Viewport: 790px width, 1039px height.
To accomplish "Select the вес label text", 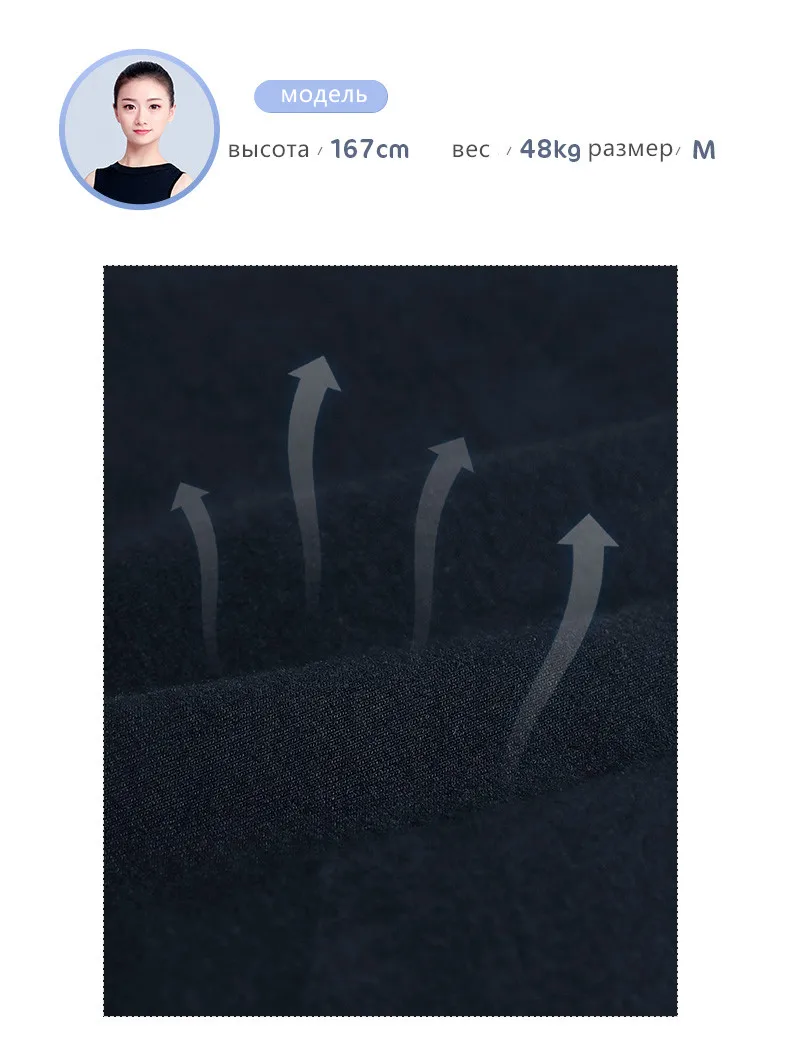I will pos(471,150).
